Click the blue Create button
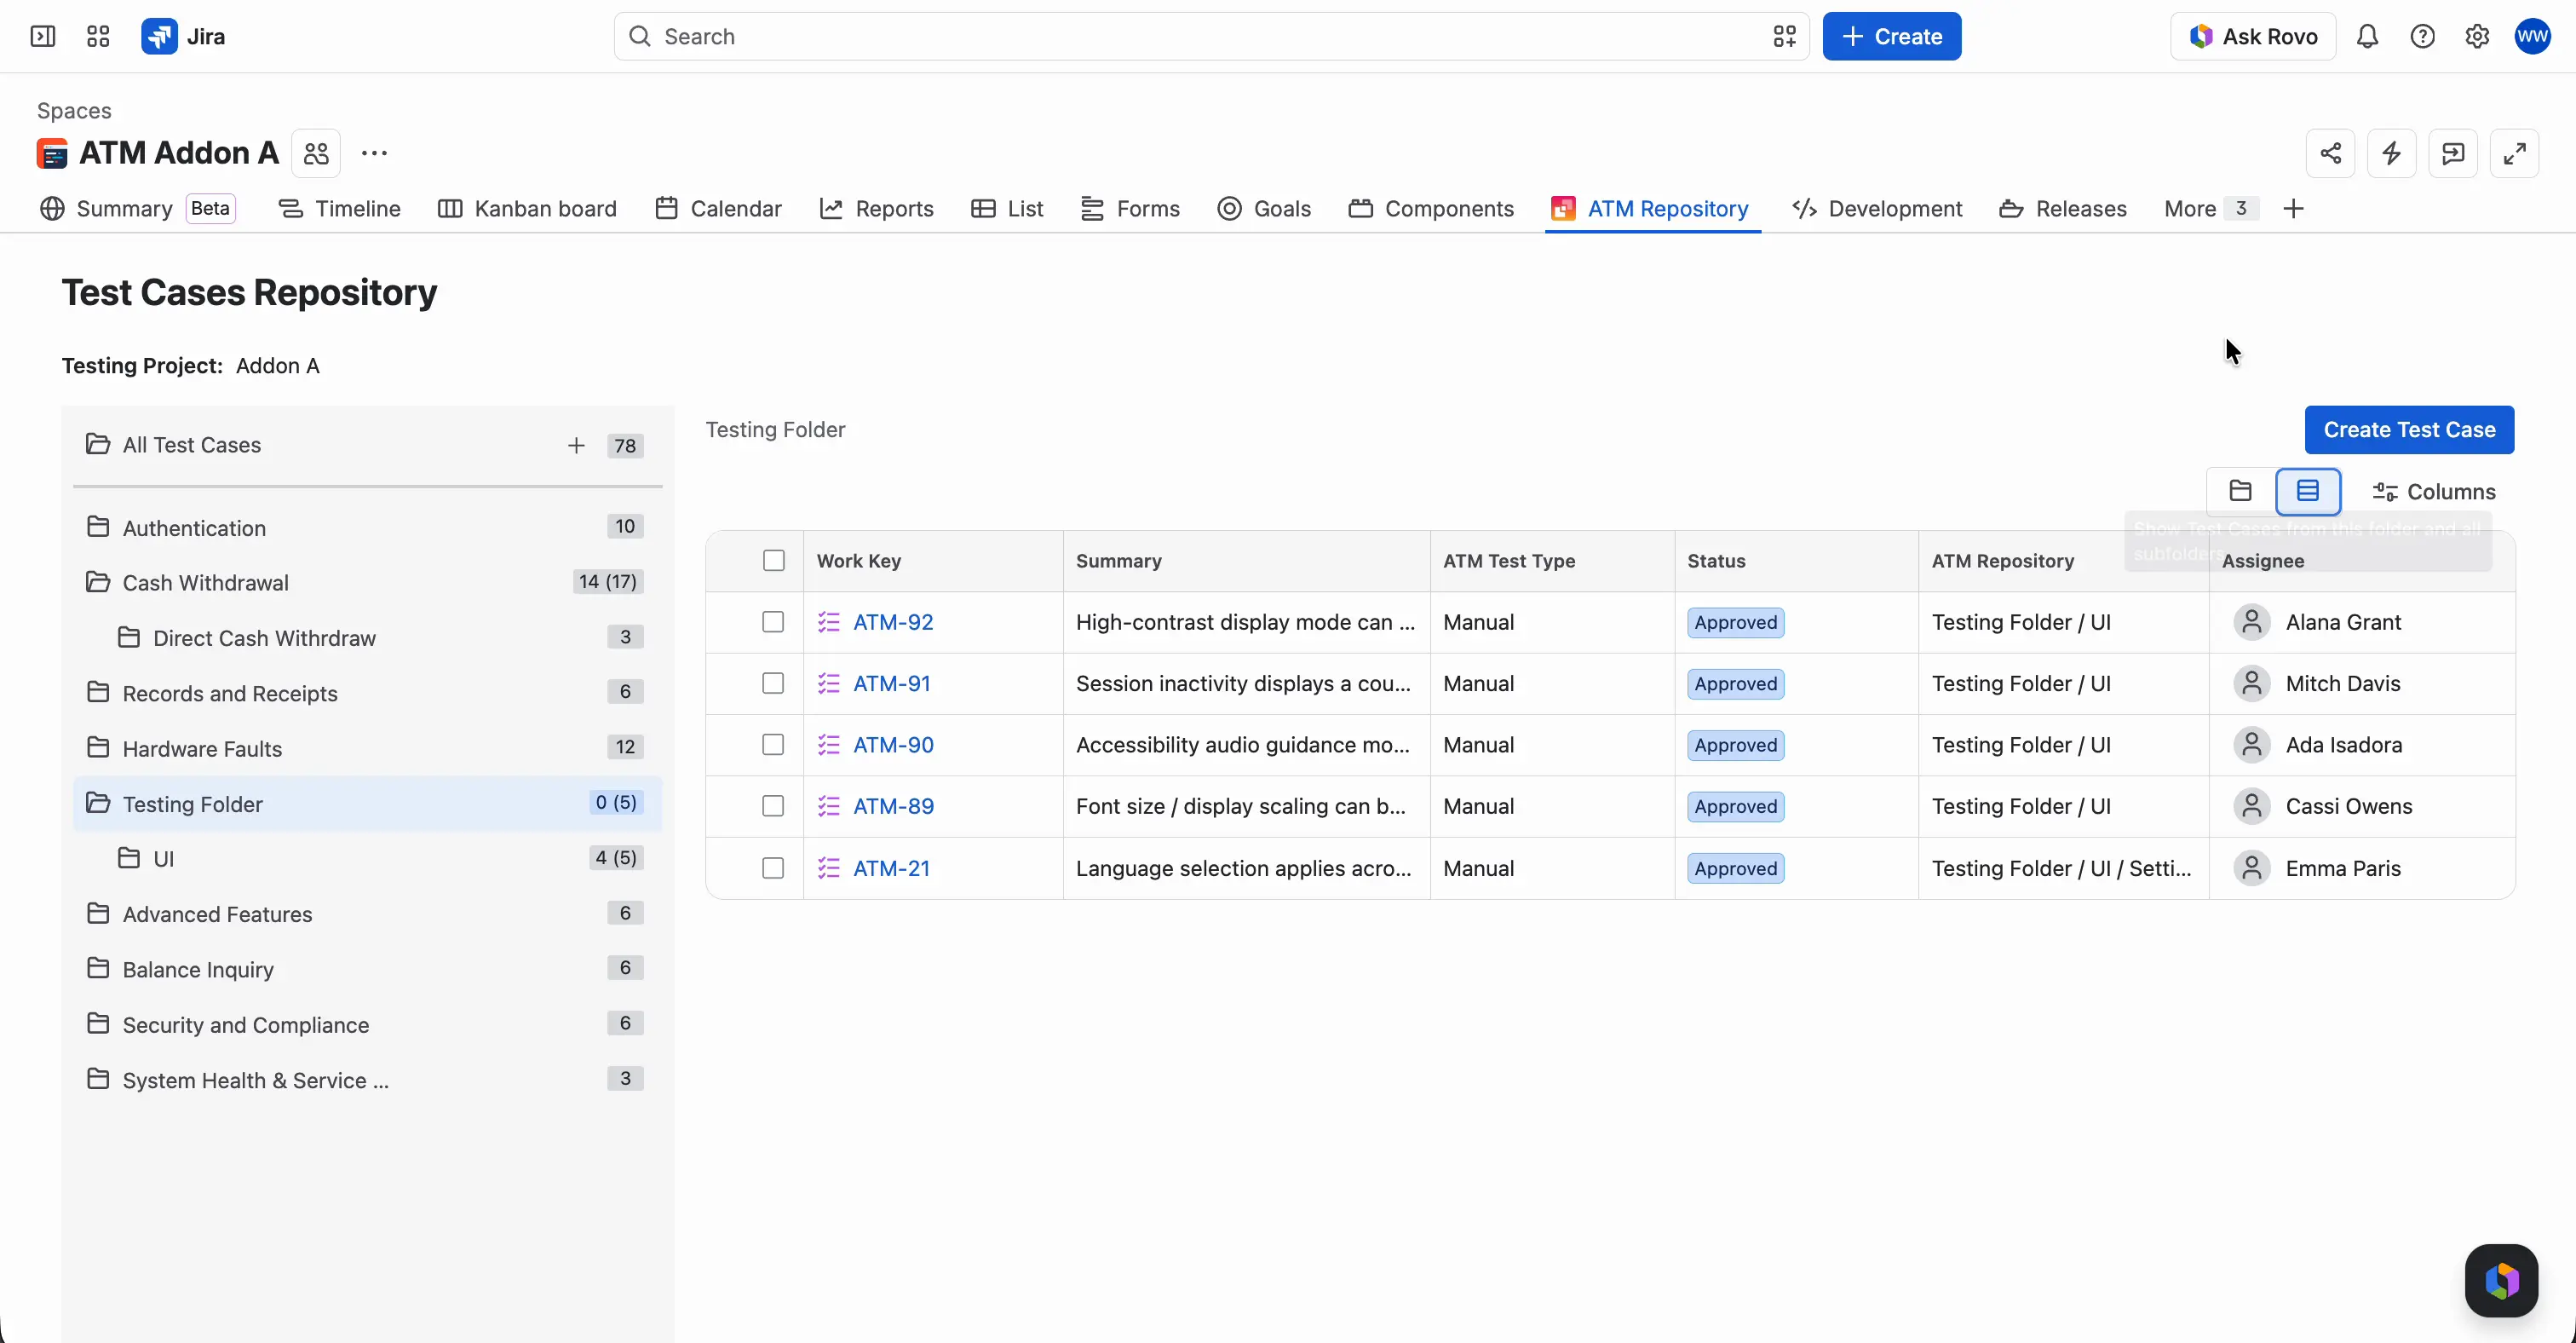This screenshot has width=2576, height=1343. coord(1891,37)
